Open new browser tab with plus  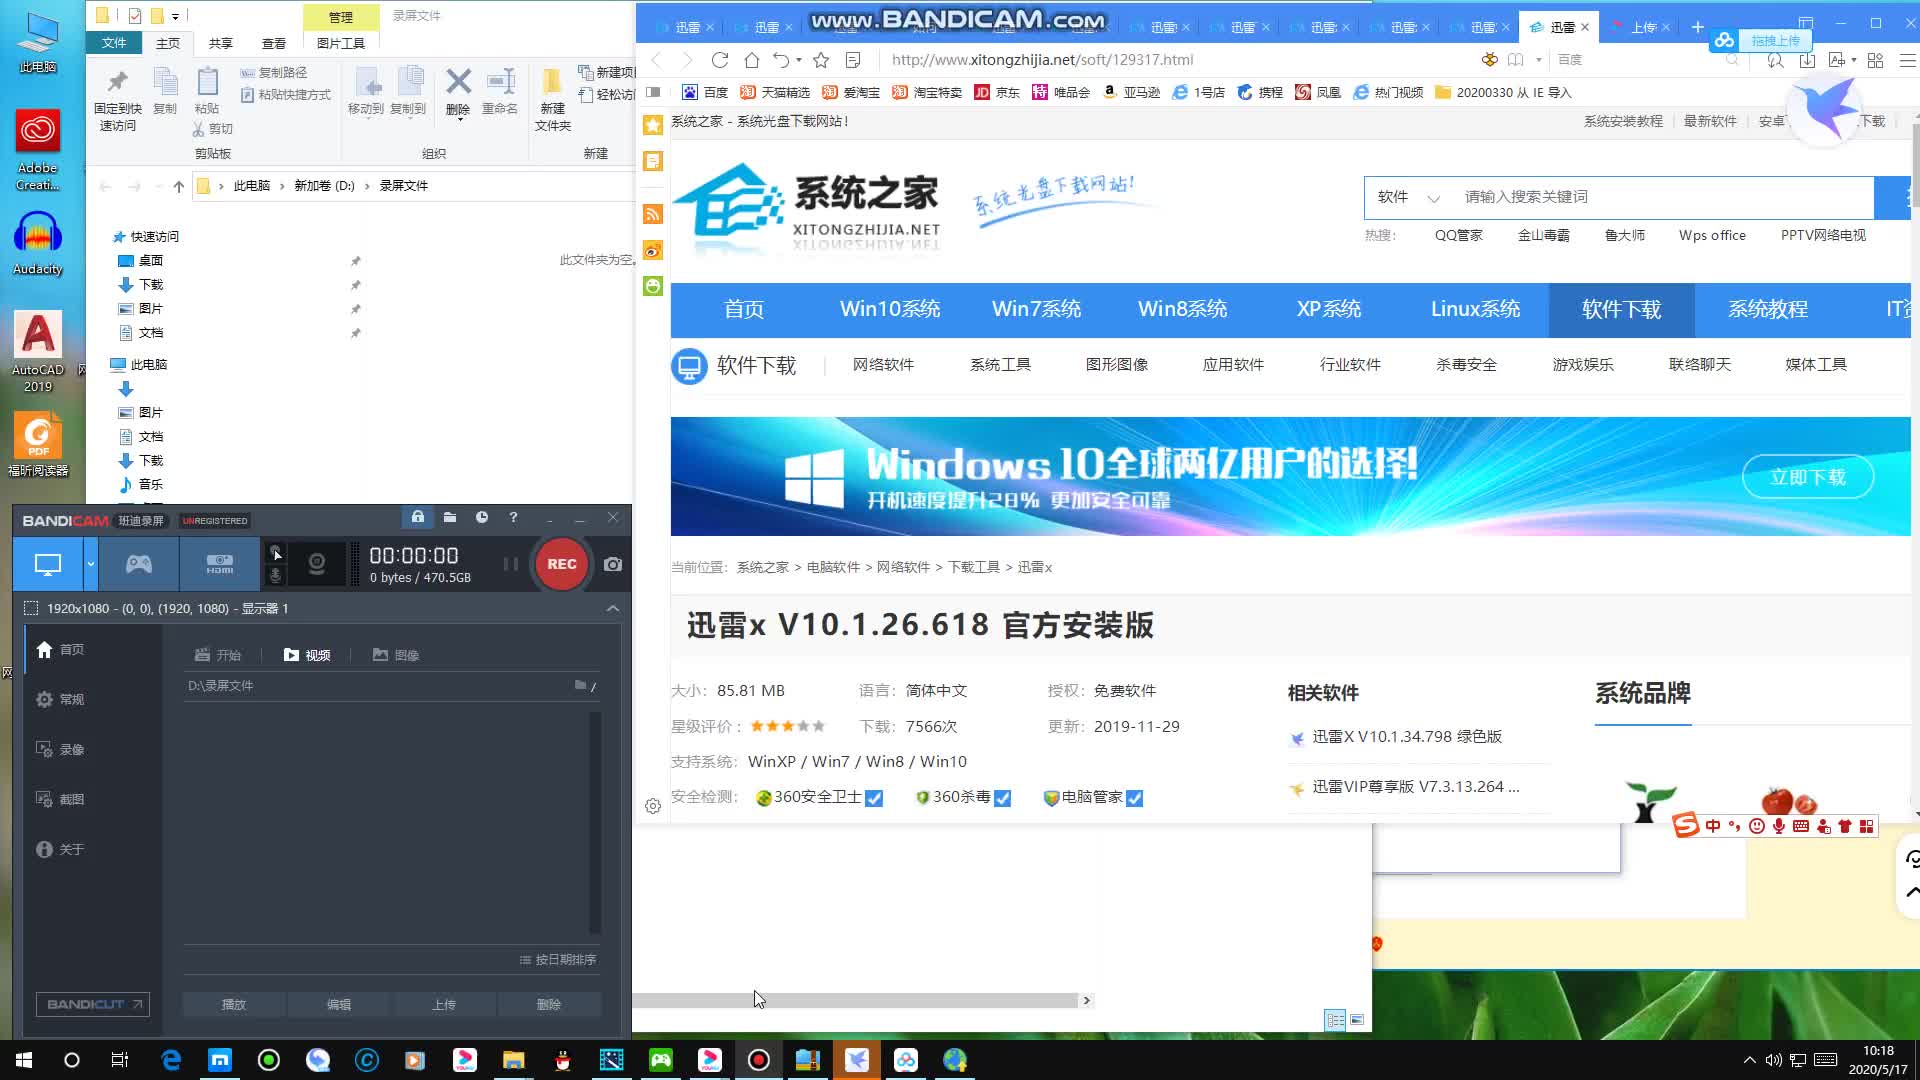tap(1697, 27)
